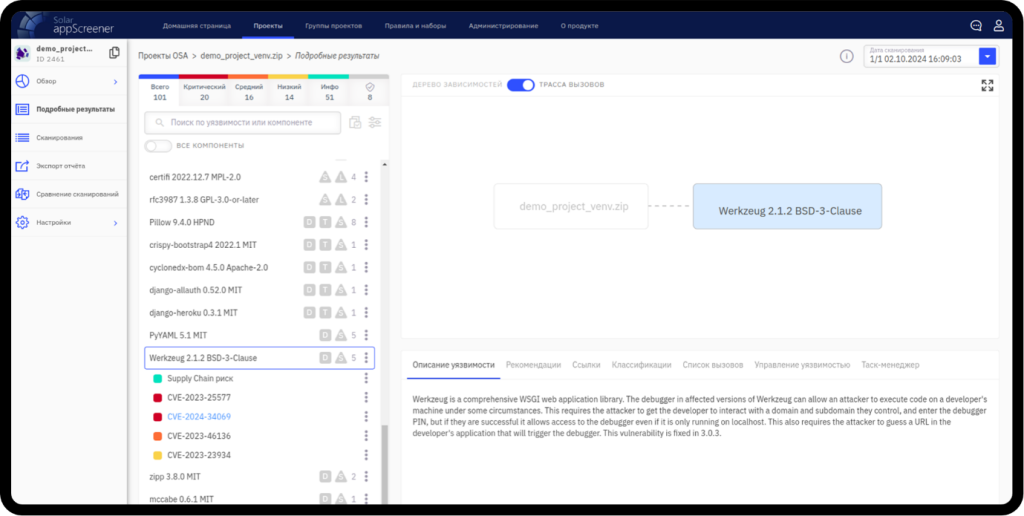Open the filter settings sliders icon
This screenshot has height=516, width=1024.
point(375,122)
